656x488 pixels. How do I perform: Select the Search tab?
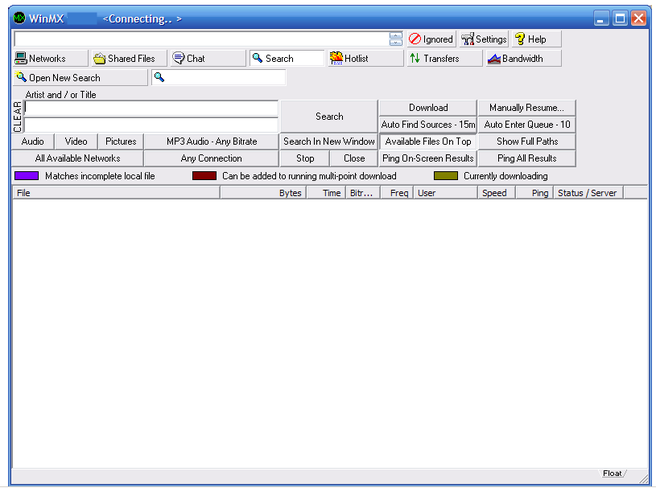(287, 58)
